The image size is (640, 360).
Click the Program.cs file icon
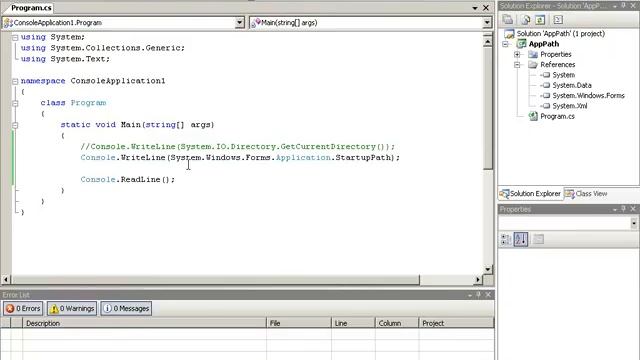(533, 116)
